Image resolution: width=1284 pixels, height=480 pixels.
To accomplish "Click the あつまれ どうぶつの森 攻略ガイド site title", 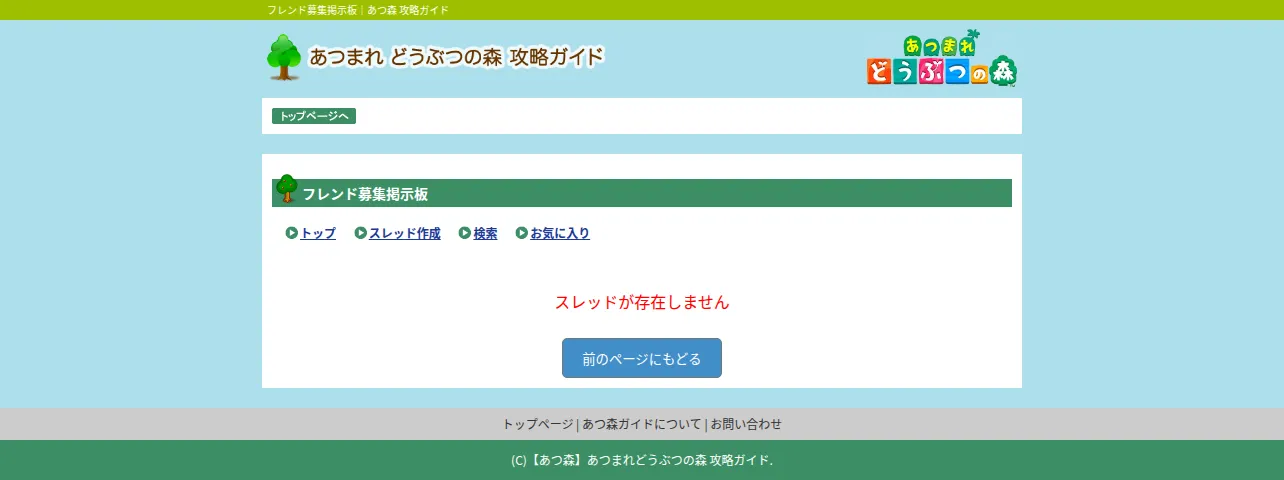I will [x=457, y=57].
